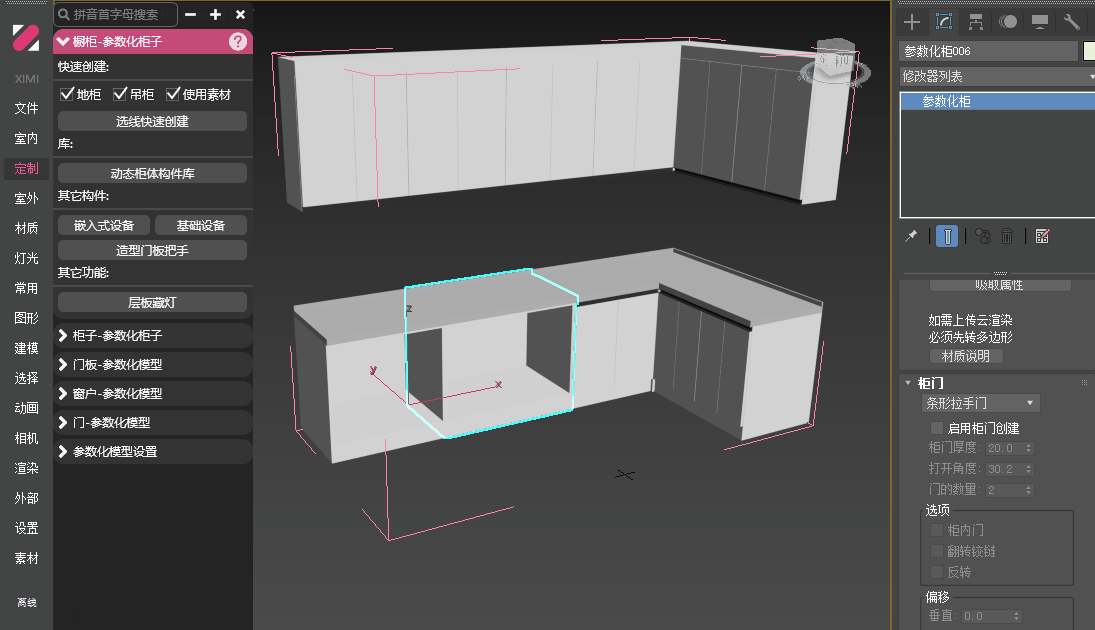Click the 打开角度 spinner arrows
This screenshot has width=1095, height=630.
1029,469
